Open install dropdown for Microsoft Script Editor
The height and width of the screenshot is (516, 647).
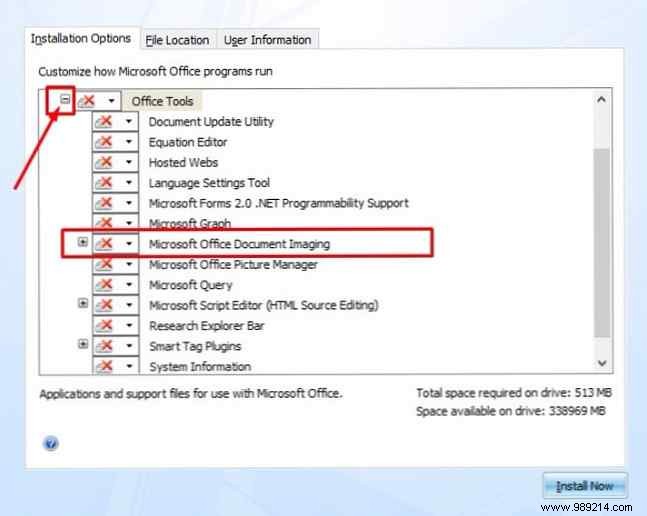(129, 305)
